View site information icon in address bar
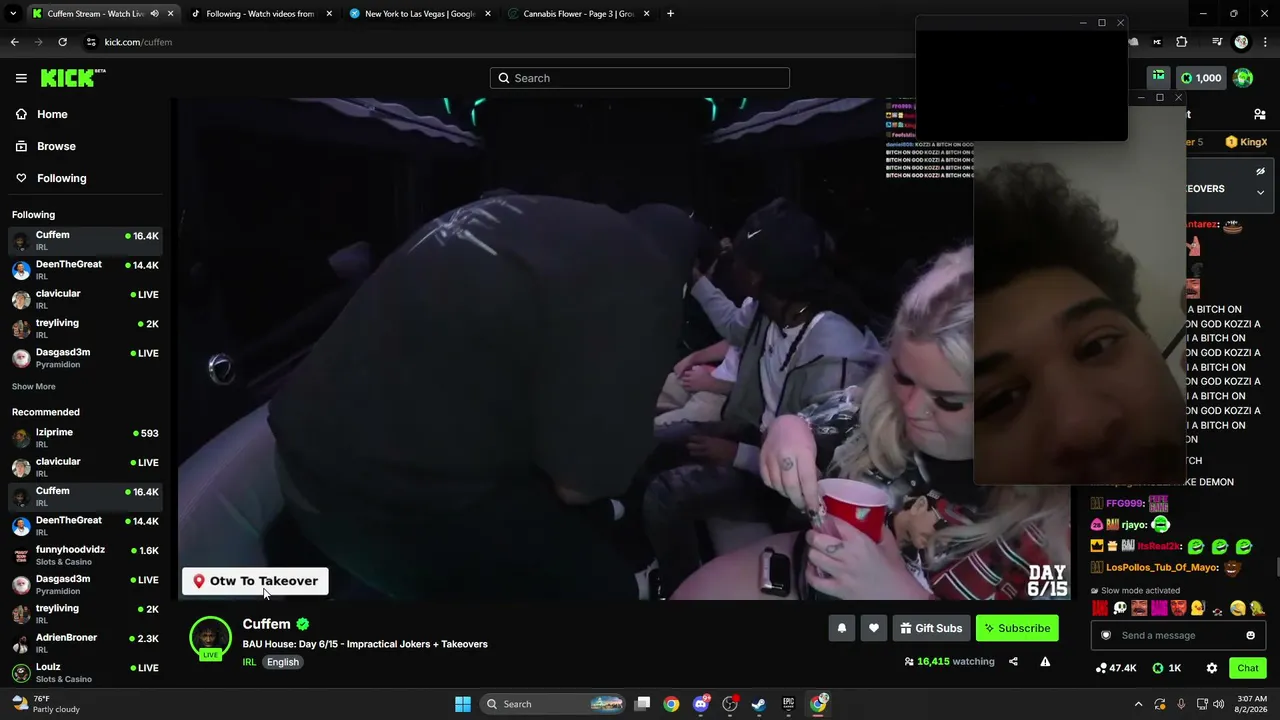The width and height of the screenshot is (1280, 720). pyautogui.click(x=91, y=42)
